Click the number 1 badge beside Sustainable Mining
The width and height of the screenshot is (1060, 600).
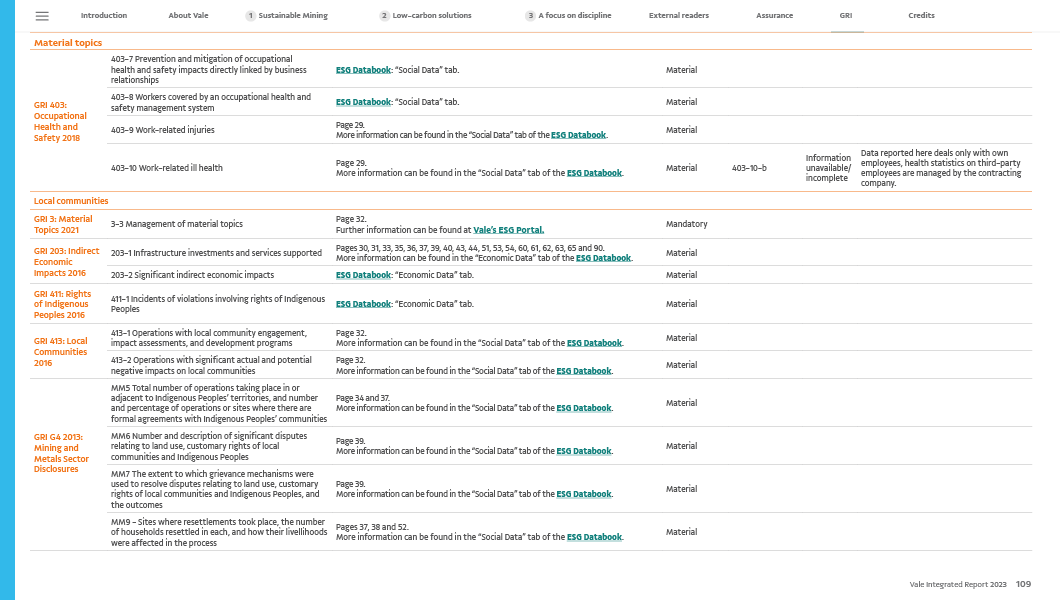(x=250, y=16)
